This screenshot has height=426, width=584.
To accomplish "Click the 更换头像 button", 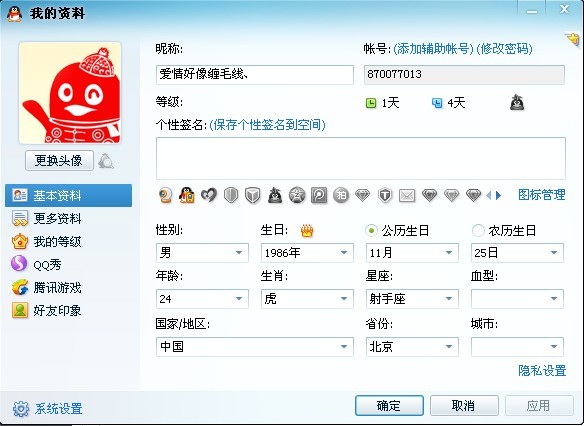I will pyautogui.click(x=59, y=161).
